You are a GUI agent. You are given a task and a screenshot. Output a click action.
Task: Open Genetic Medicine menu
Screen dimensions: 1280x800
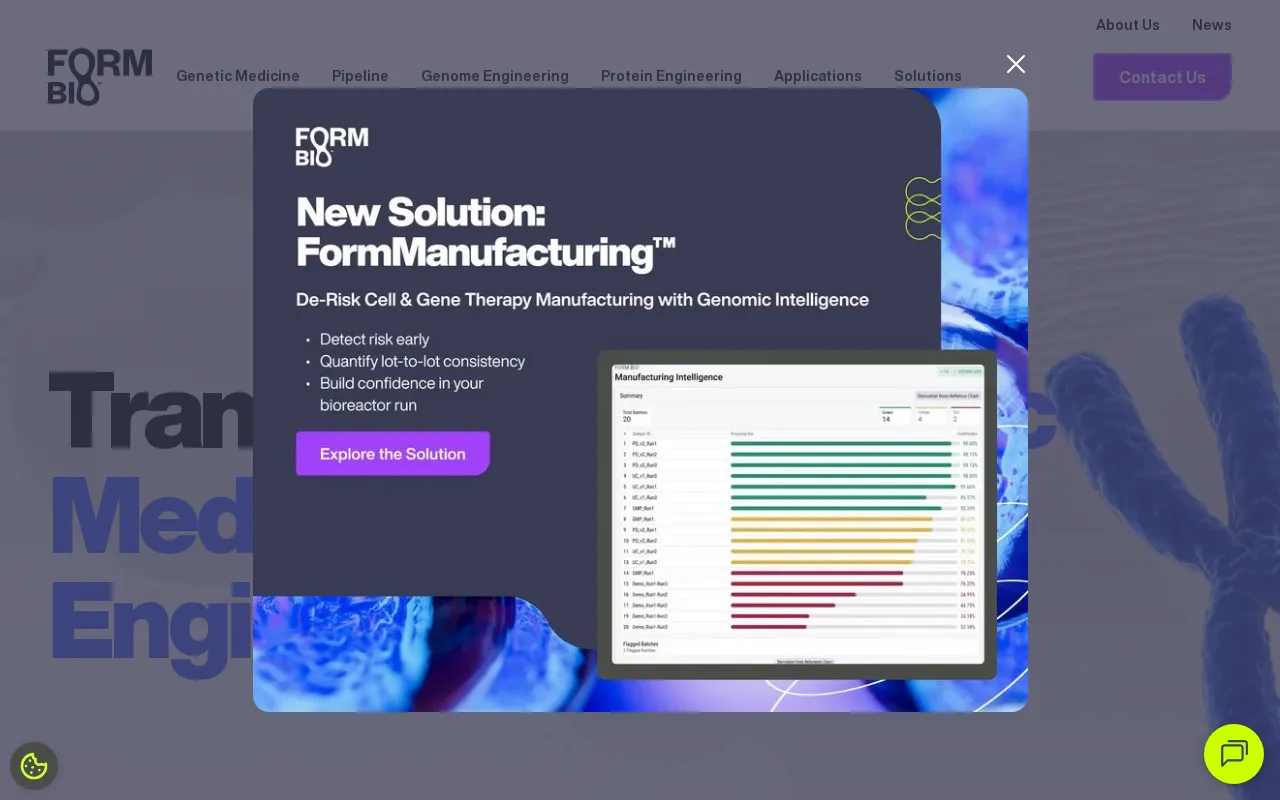coord(238,76)
